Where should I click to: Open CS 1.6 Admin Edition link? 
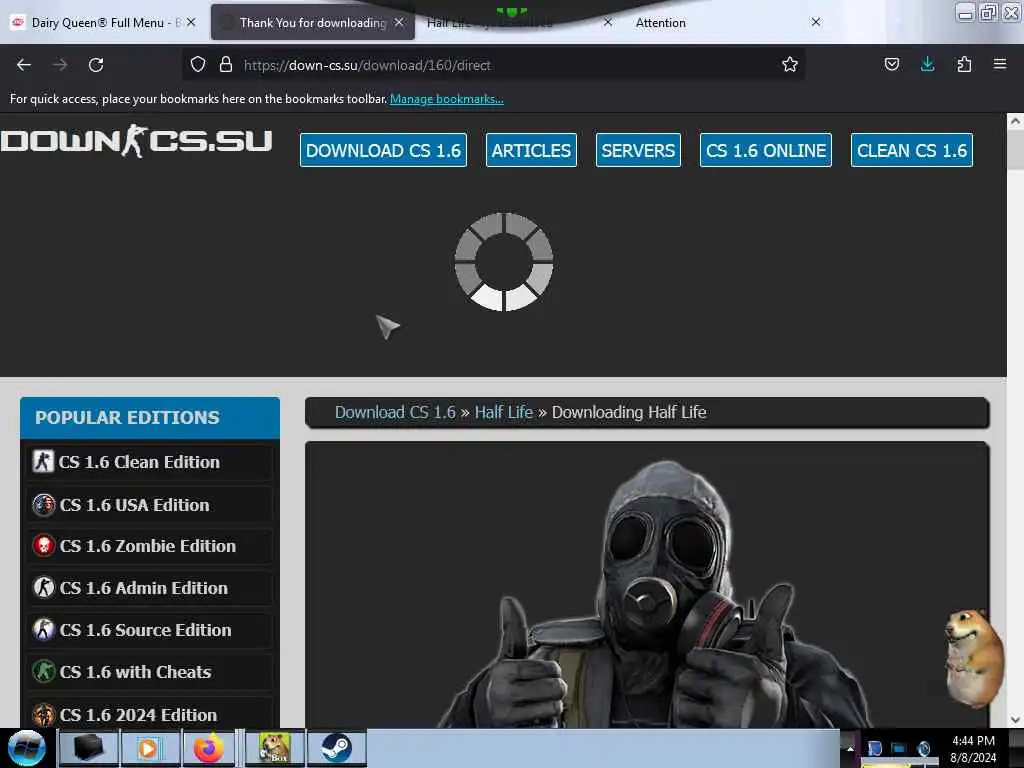[x=144, y=588]
